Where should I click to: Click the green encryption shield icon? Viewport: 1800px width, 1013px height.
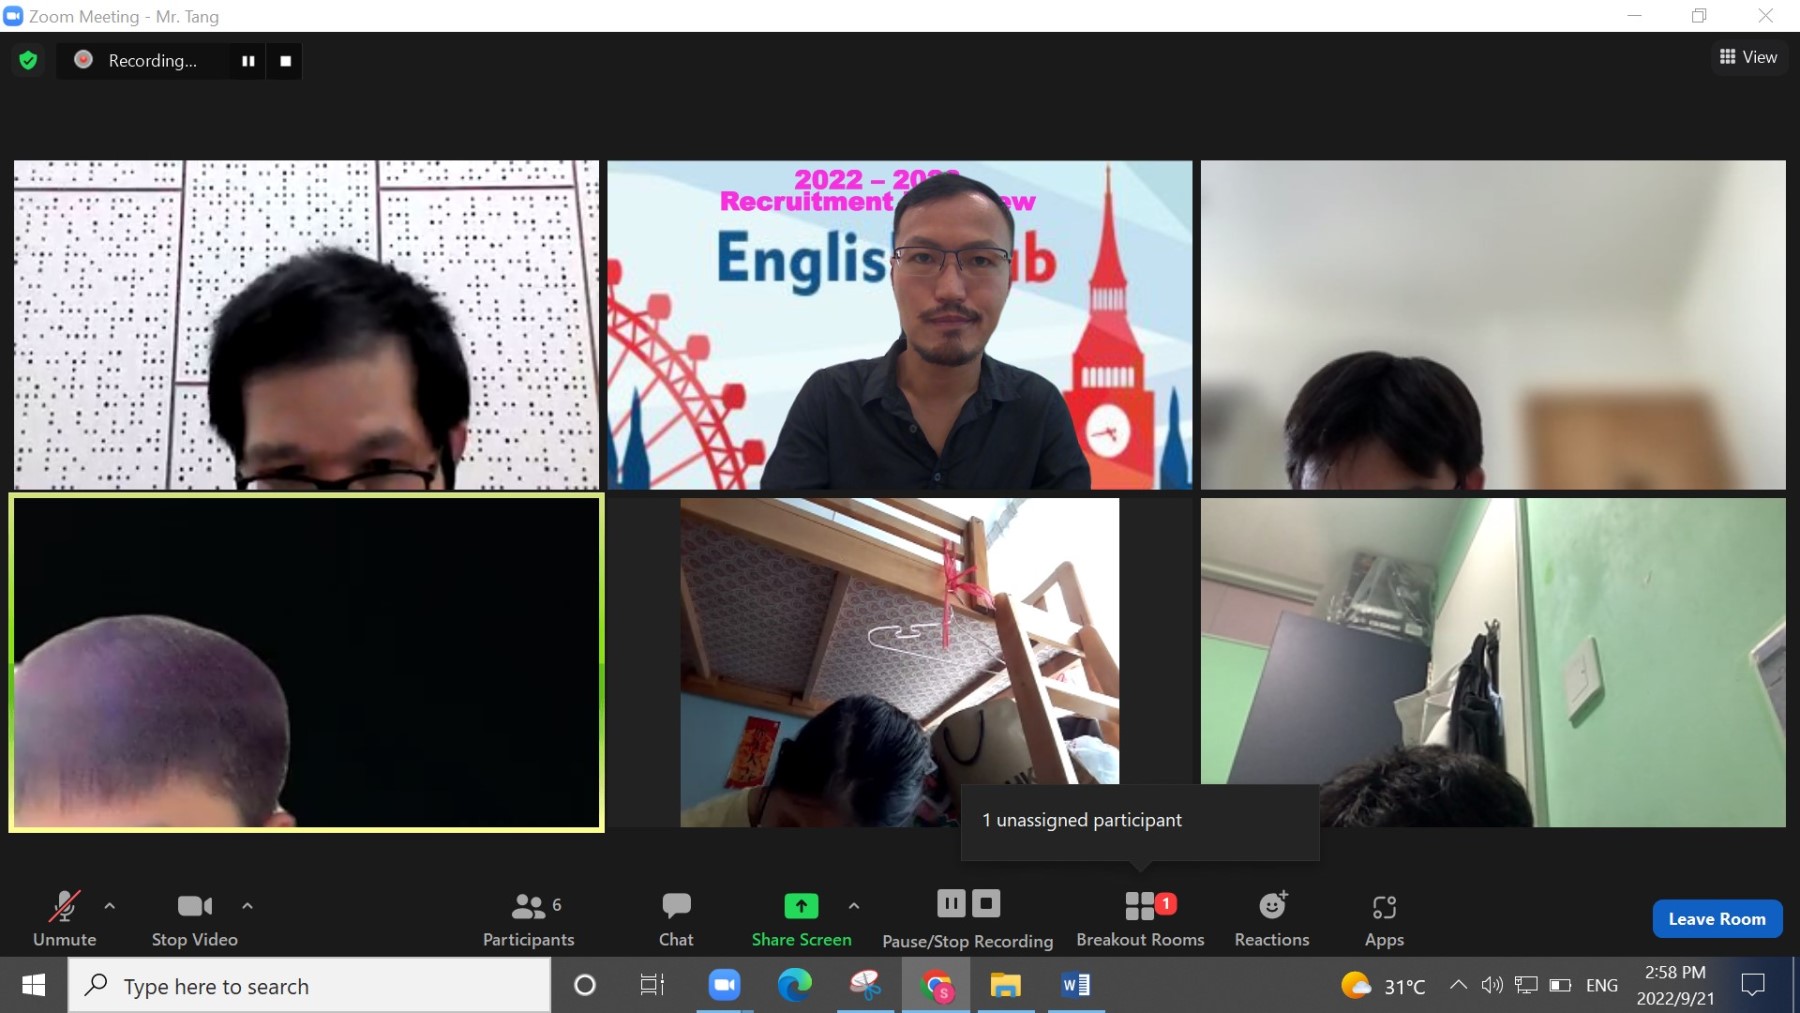28,61
